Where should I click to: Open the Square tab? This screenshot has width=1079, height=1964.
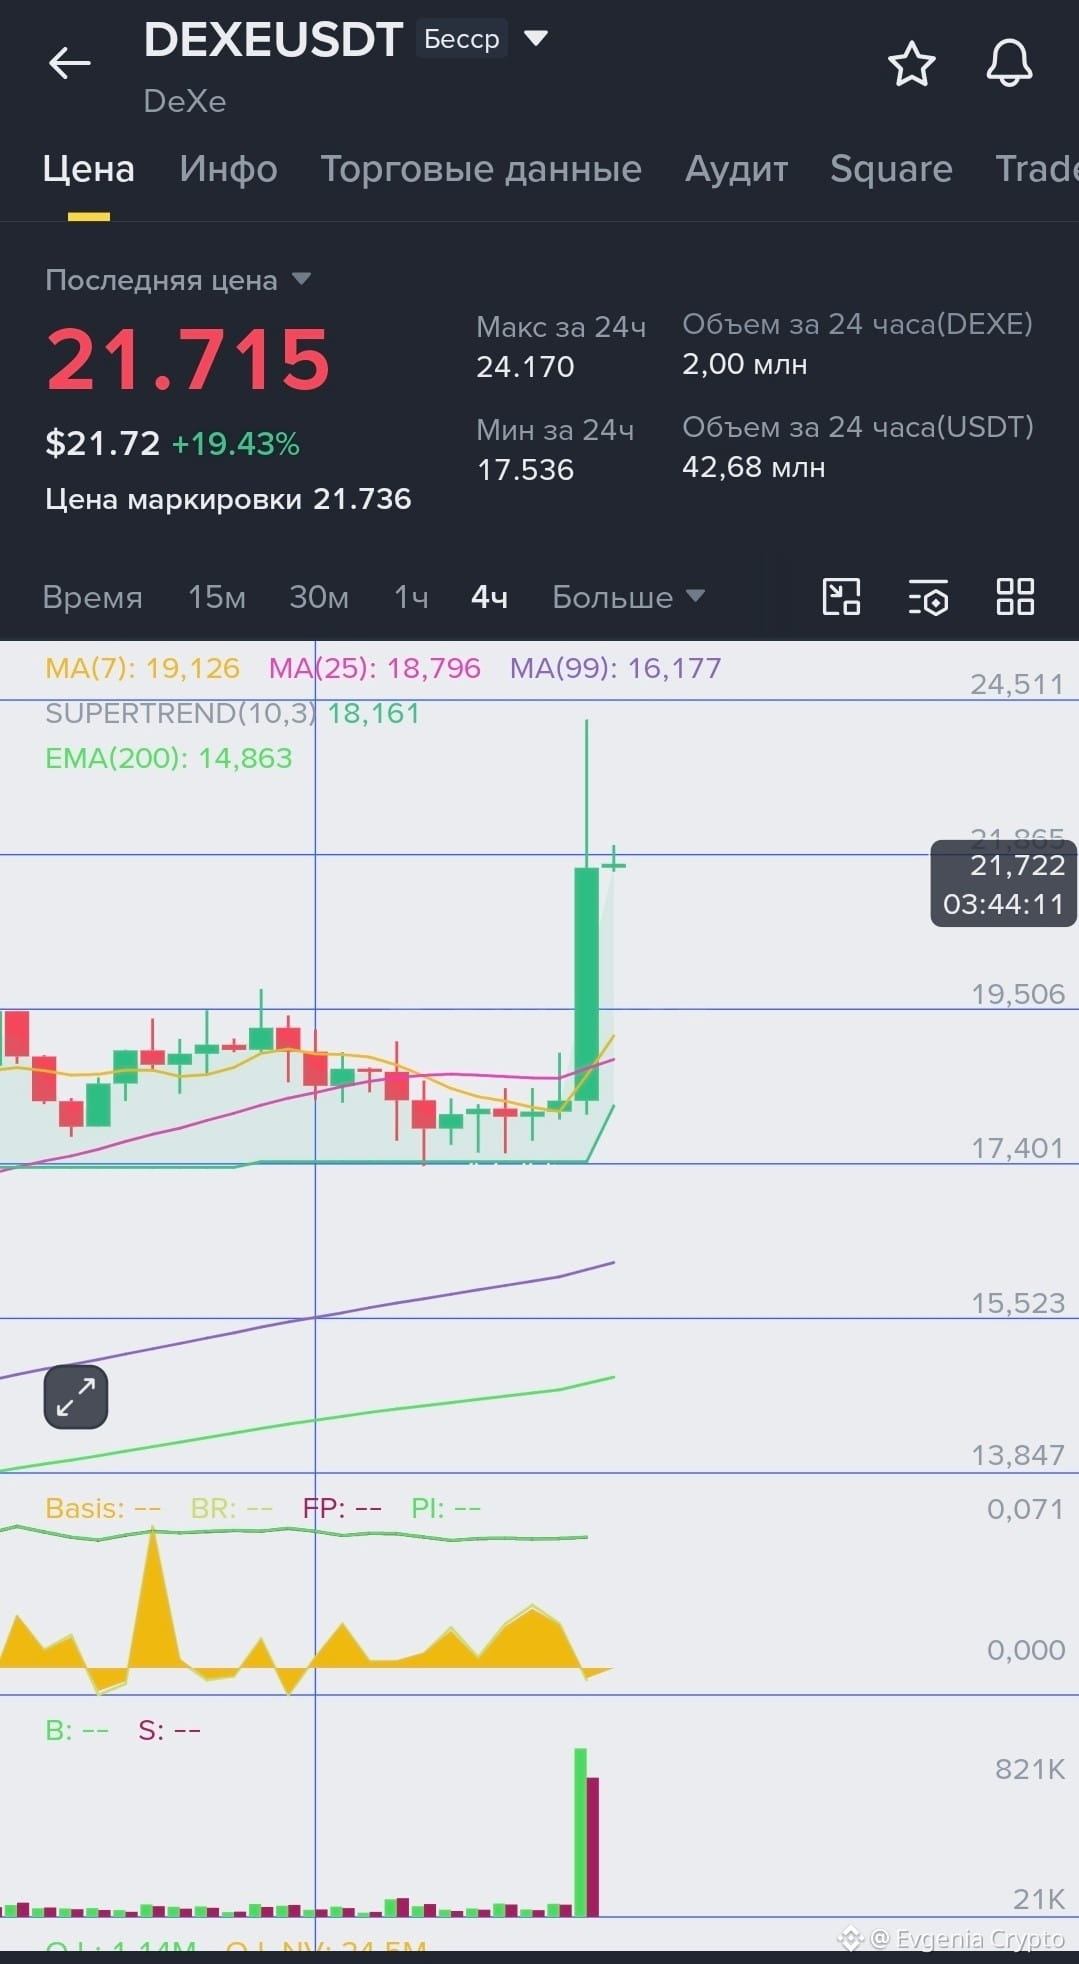click(x=891, y=169)
